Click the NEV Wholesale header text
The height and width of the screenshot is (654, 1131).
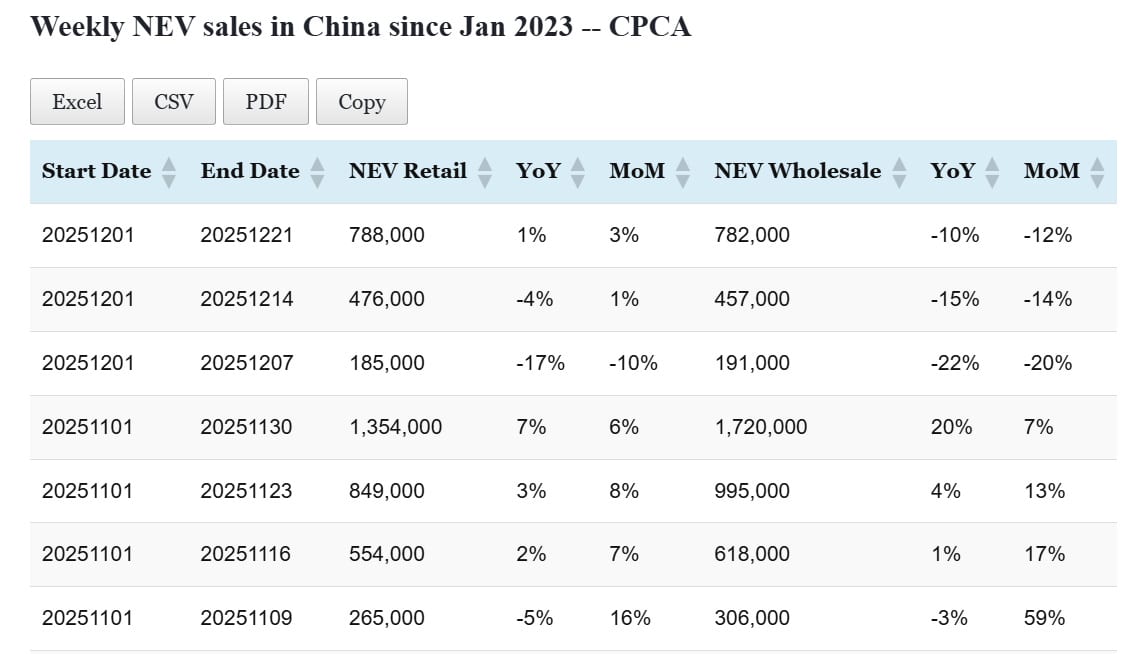[797, 171]
